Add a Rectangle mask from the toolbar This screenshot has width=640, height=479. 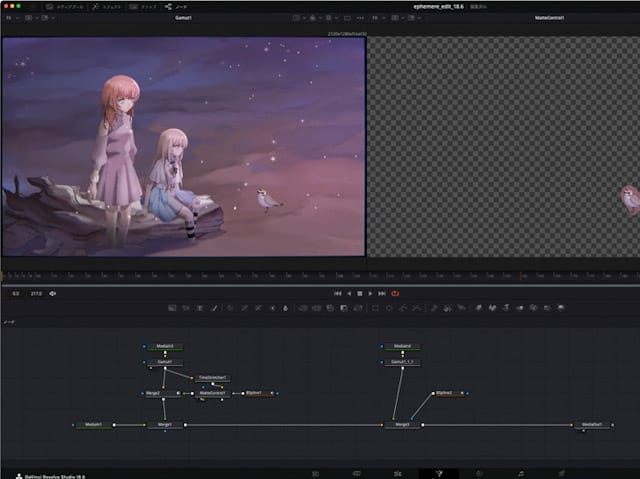[x=375, y=308]
